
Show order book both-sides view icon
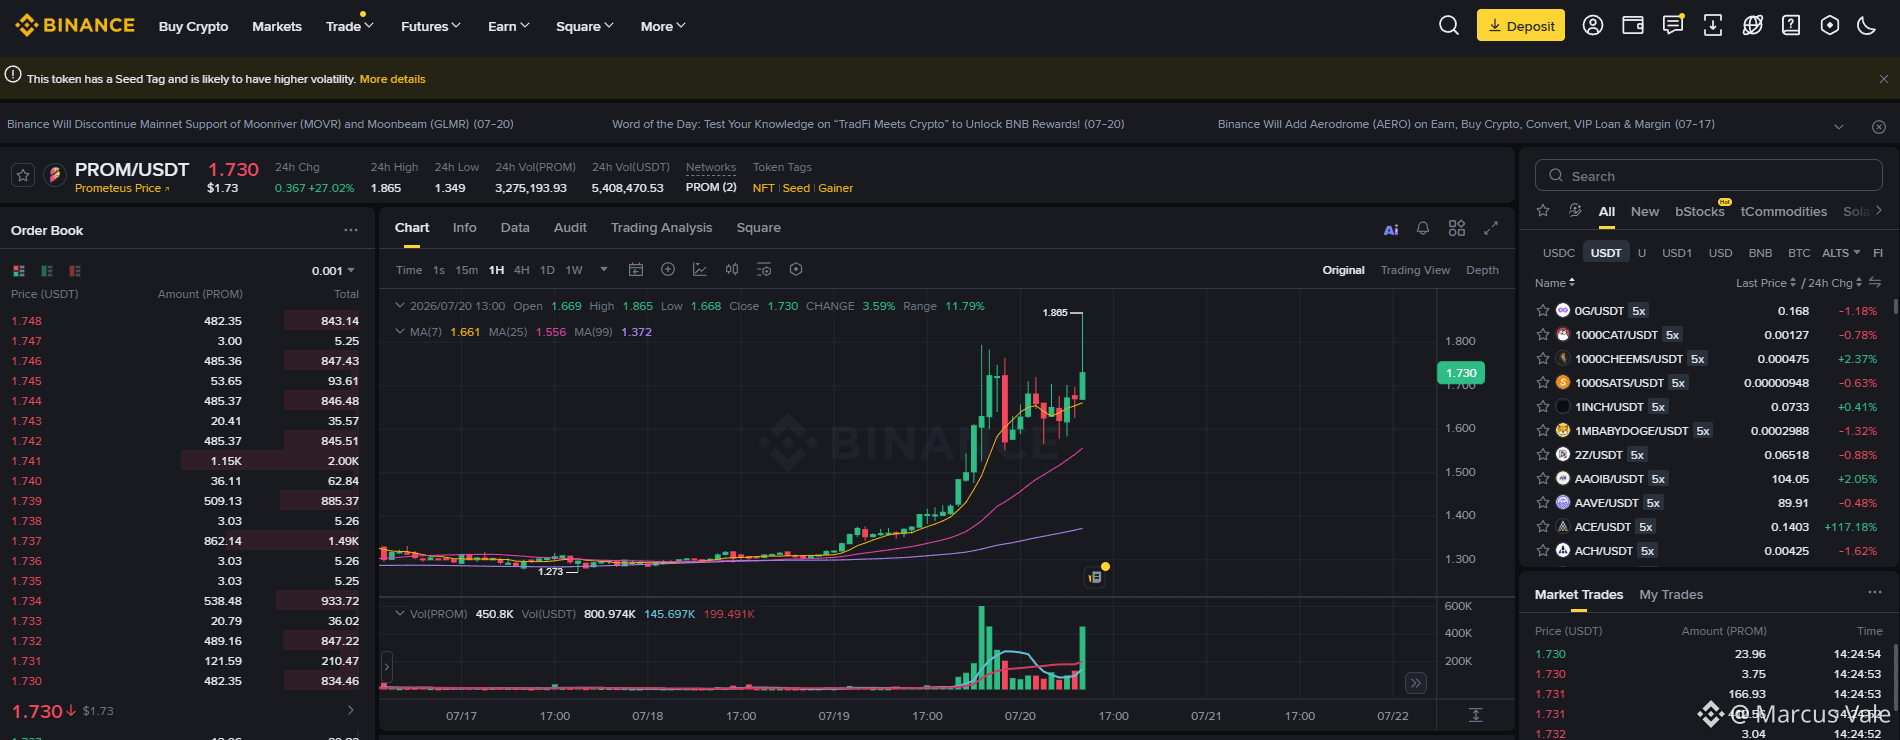[x=19, y=271]
